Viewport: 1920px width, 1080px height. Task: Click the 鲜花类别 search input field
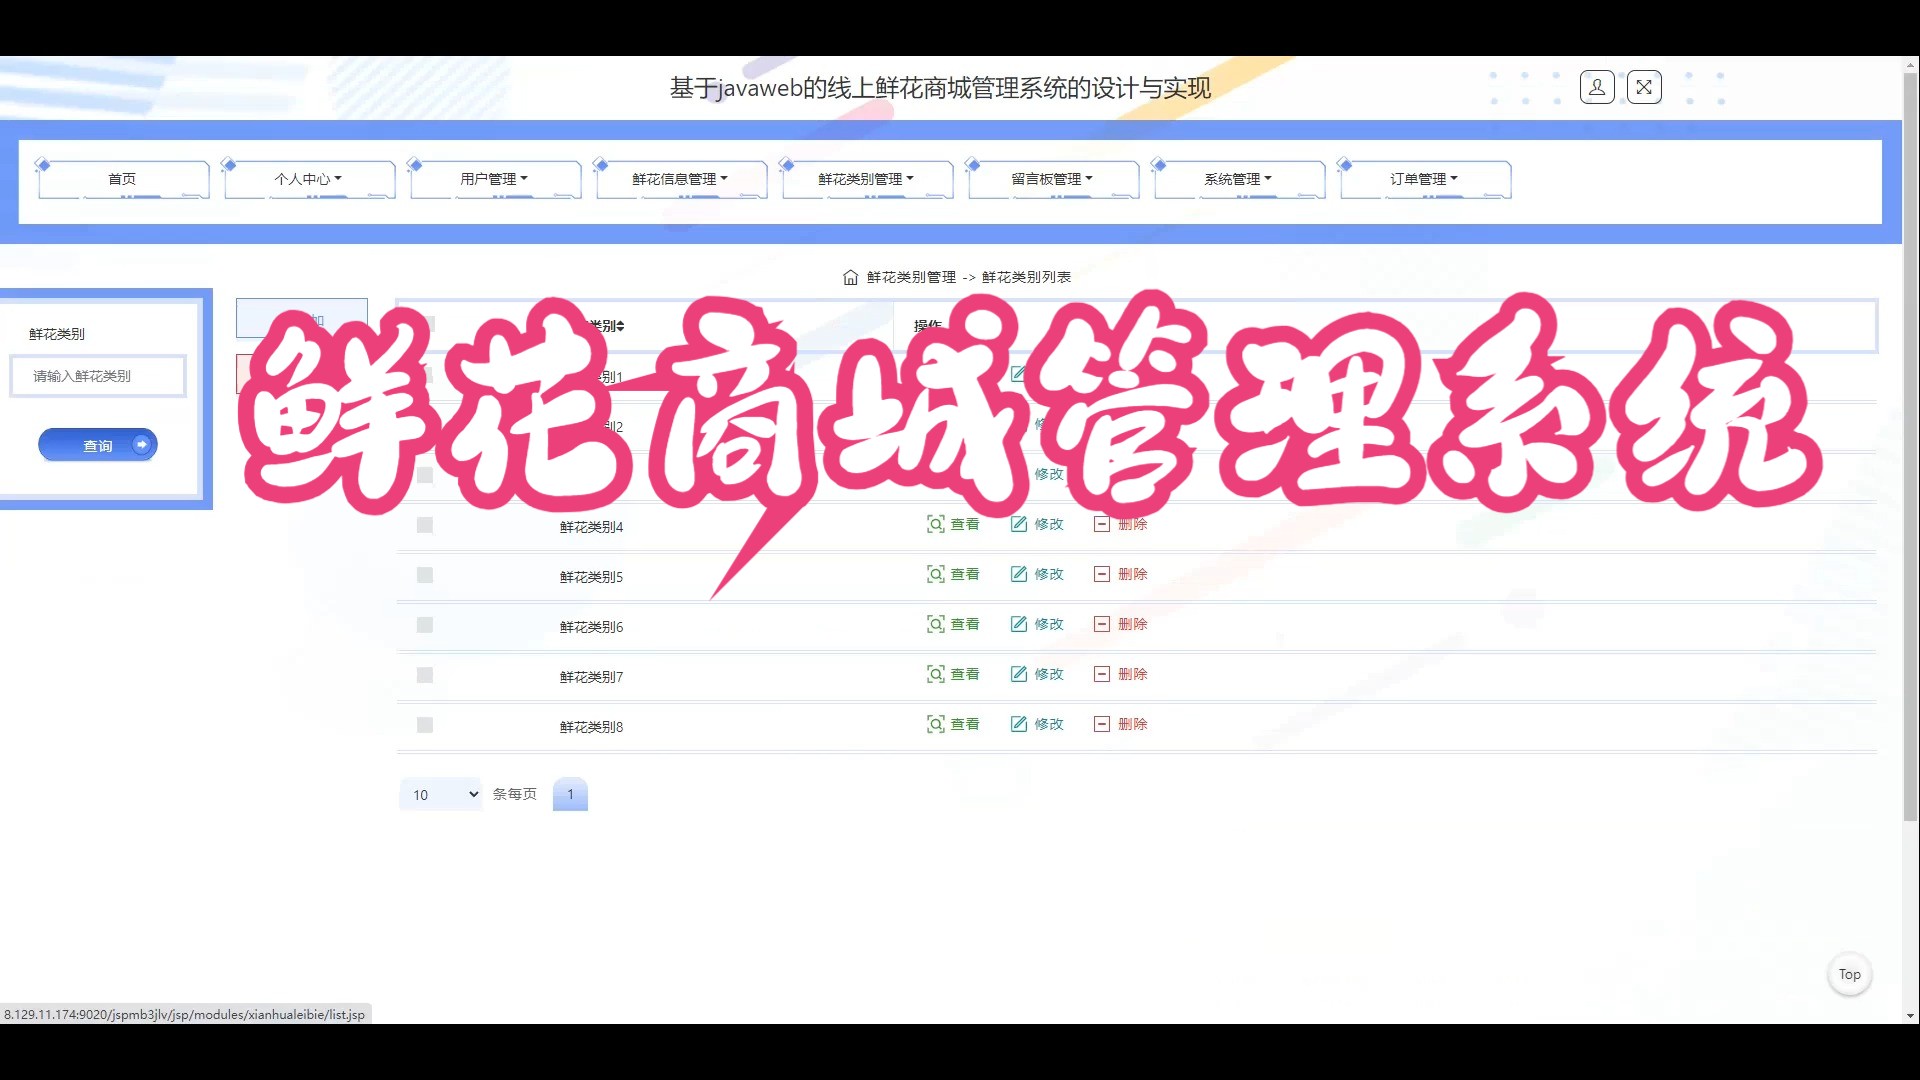click(x=98, y=376)
